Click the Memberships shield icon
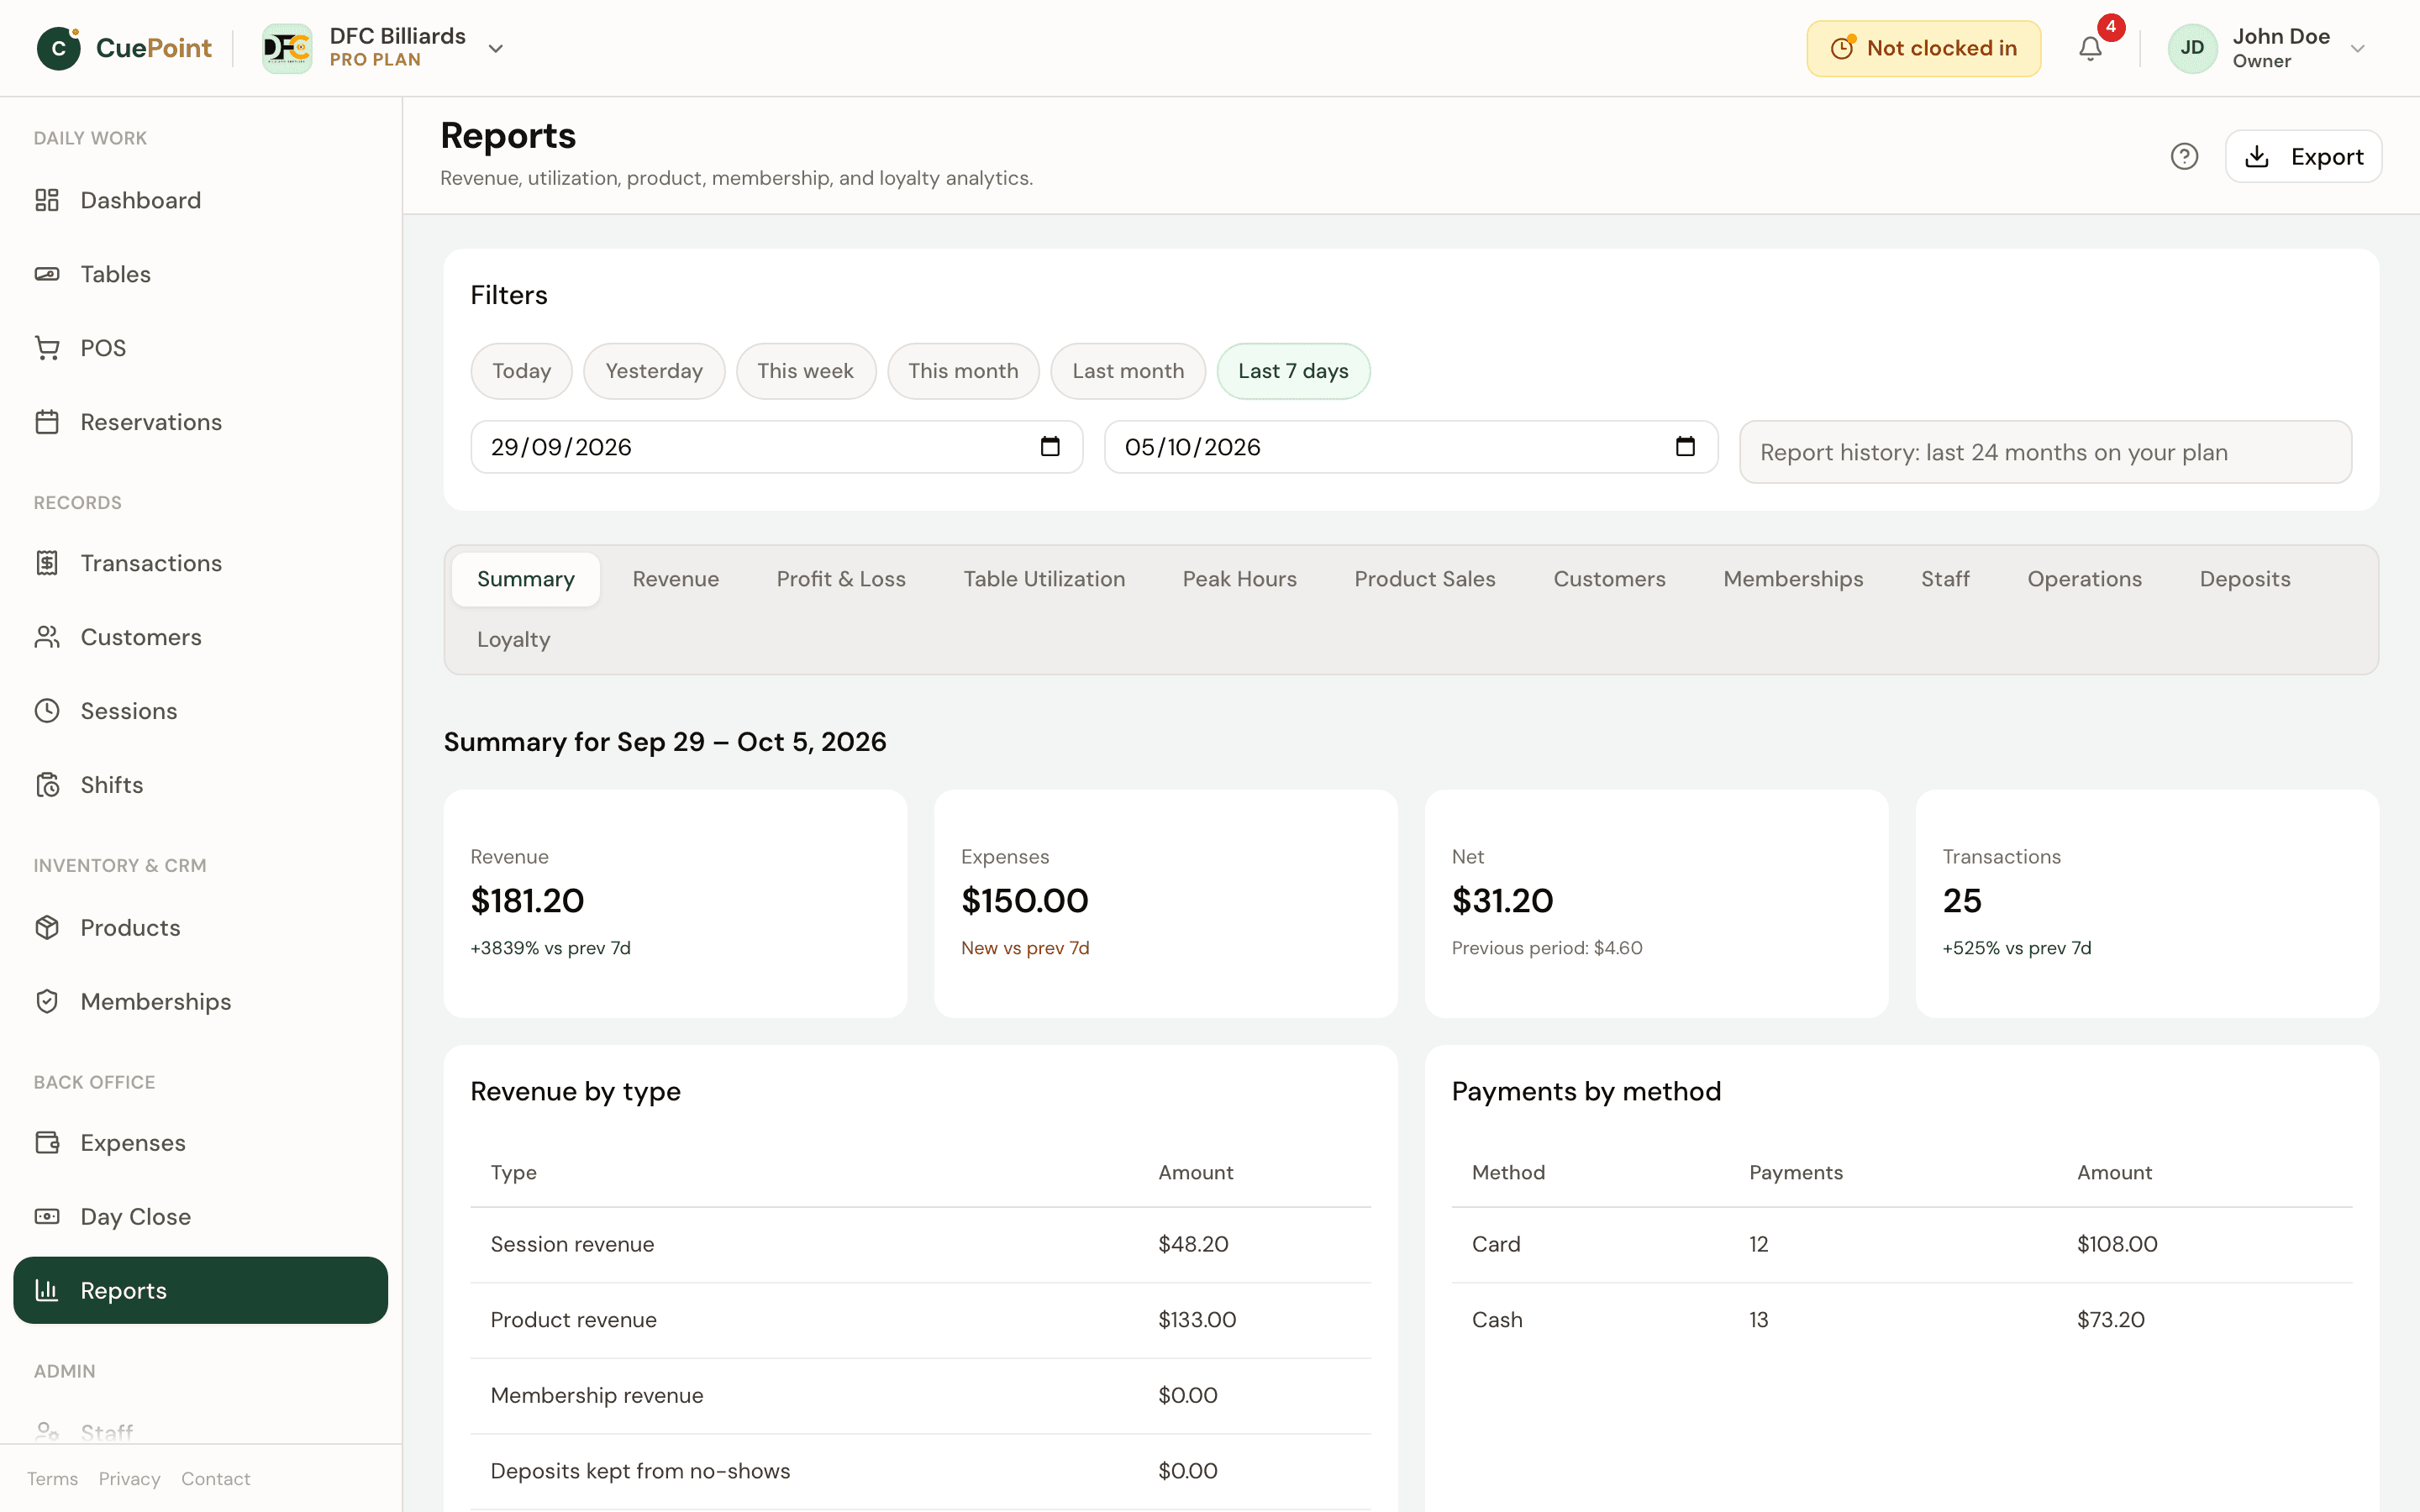The height and width of the screenshot is (1512, 2420). coord(47,1001)
